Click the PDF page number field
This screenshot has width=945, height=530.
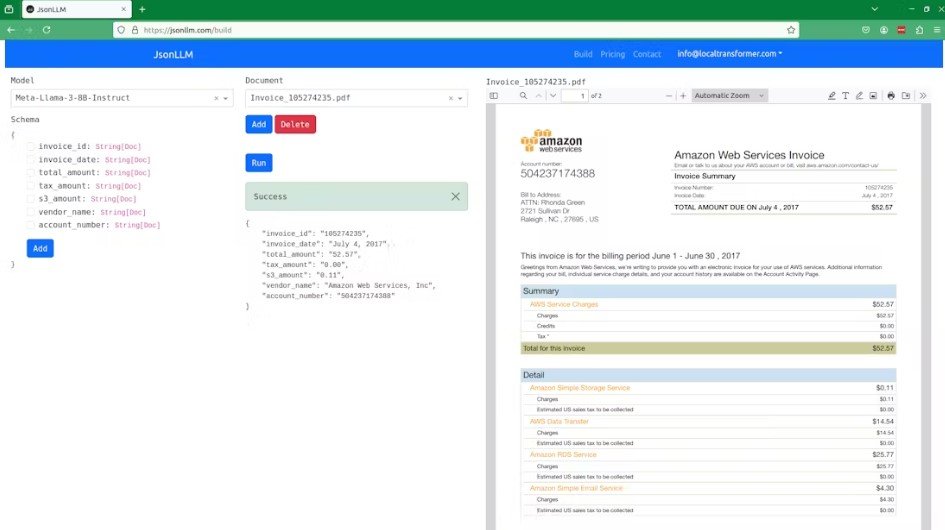click(x=574, y=95)
